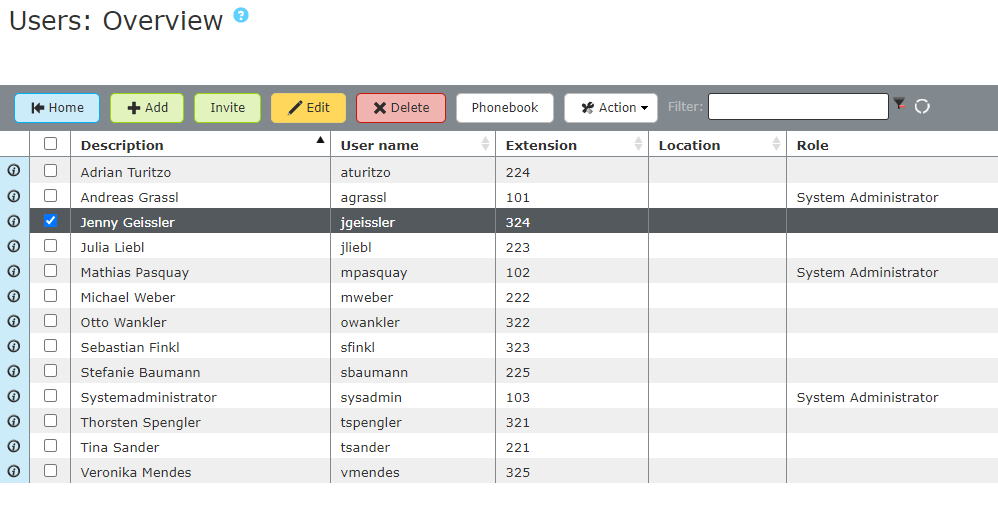998x505 pixels.
Task: Open the help icon beside Users: Overview
Action: pos(241,15)
